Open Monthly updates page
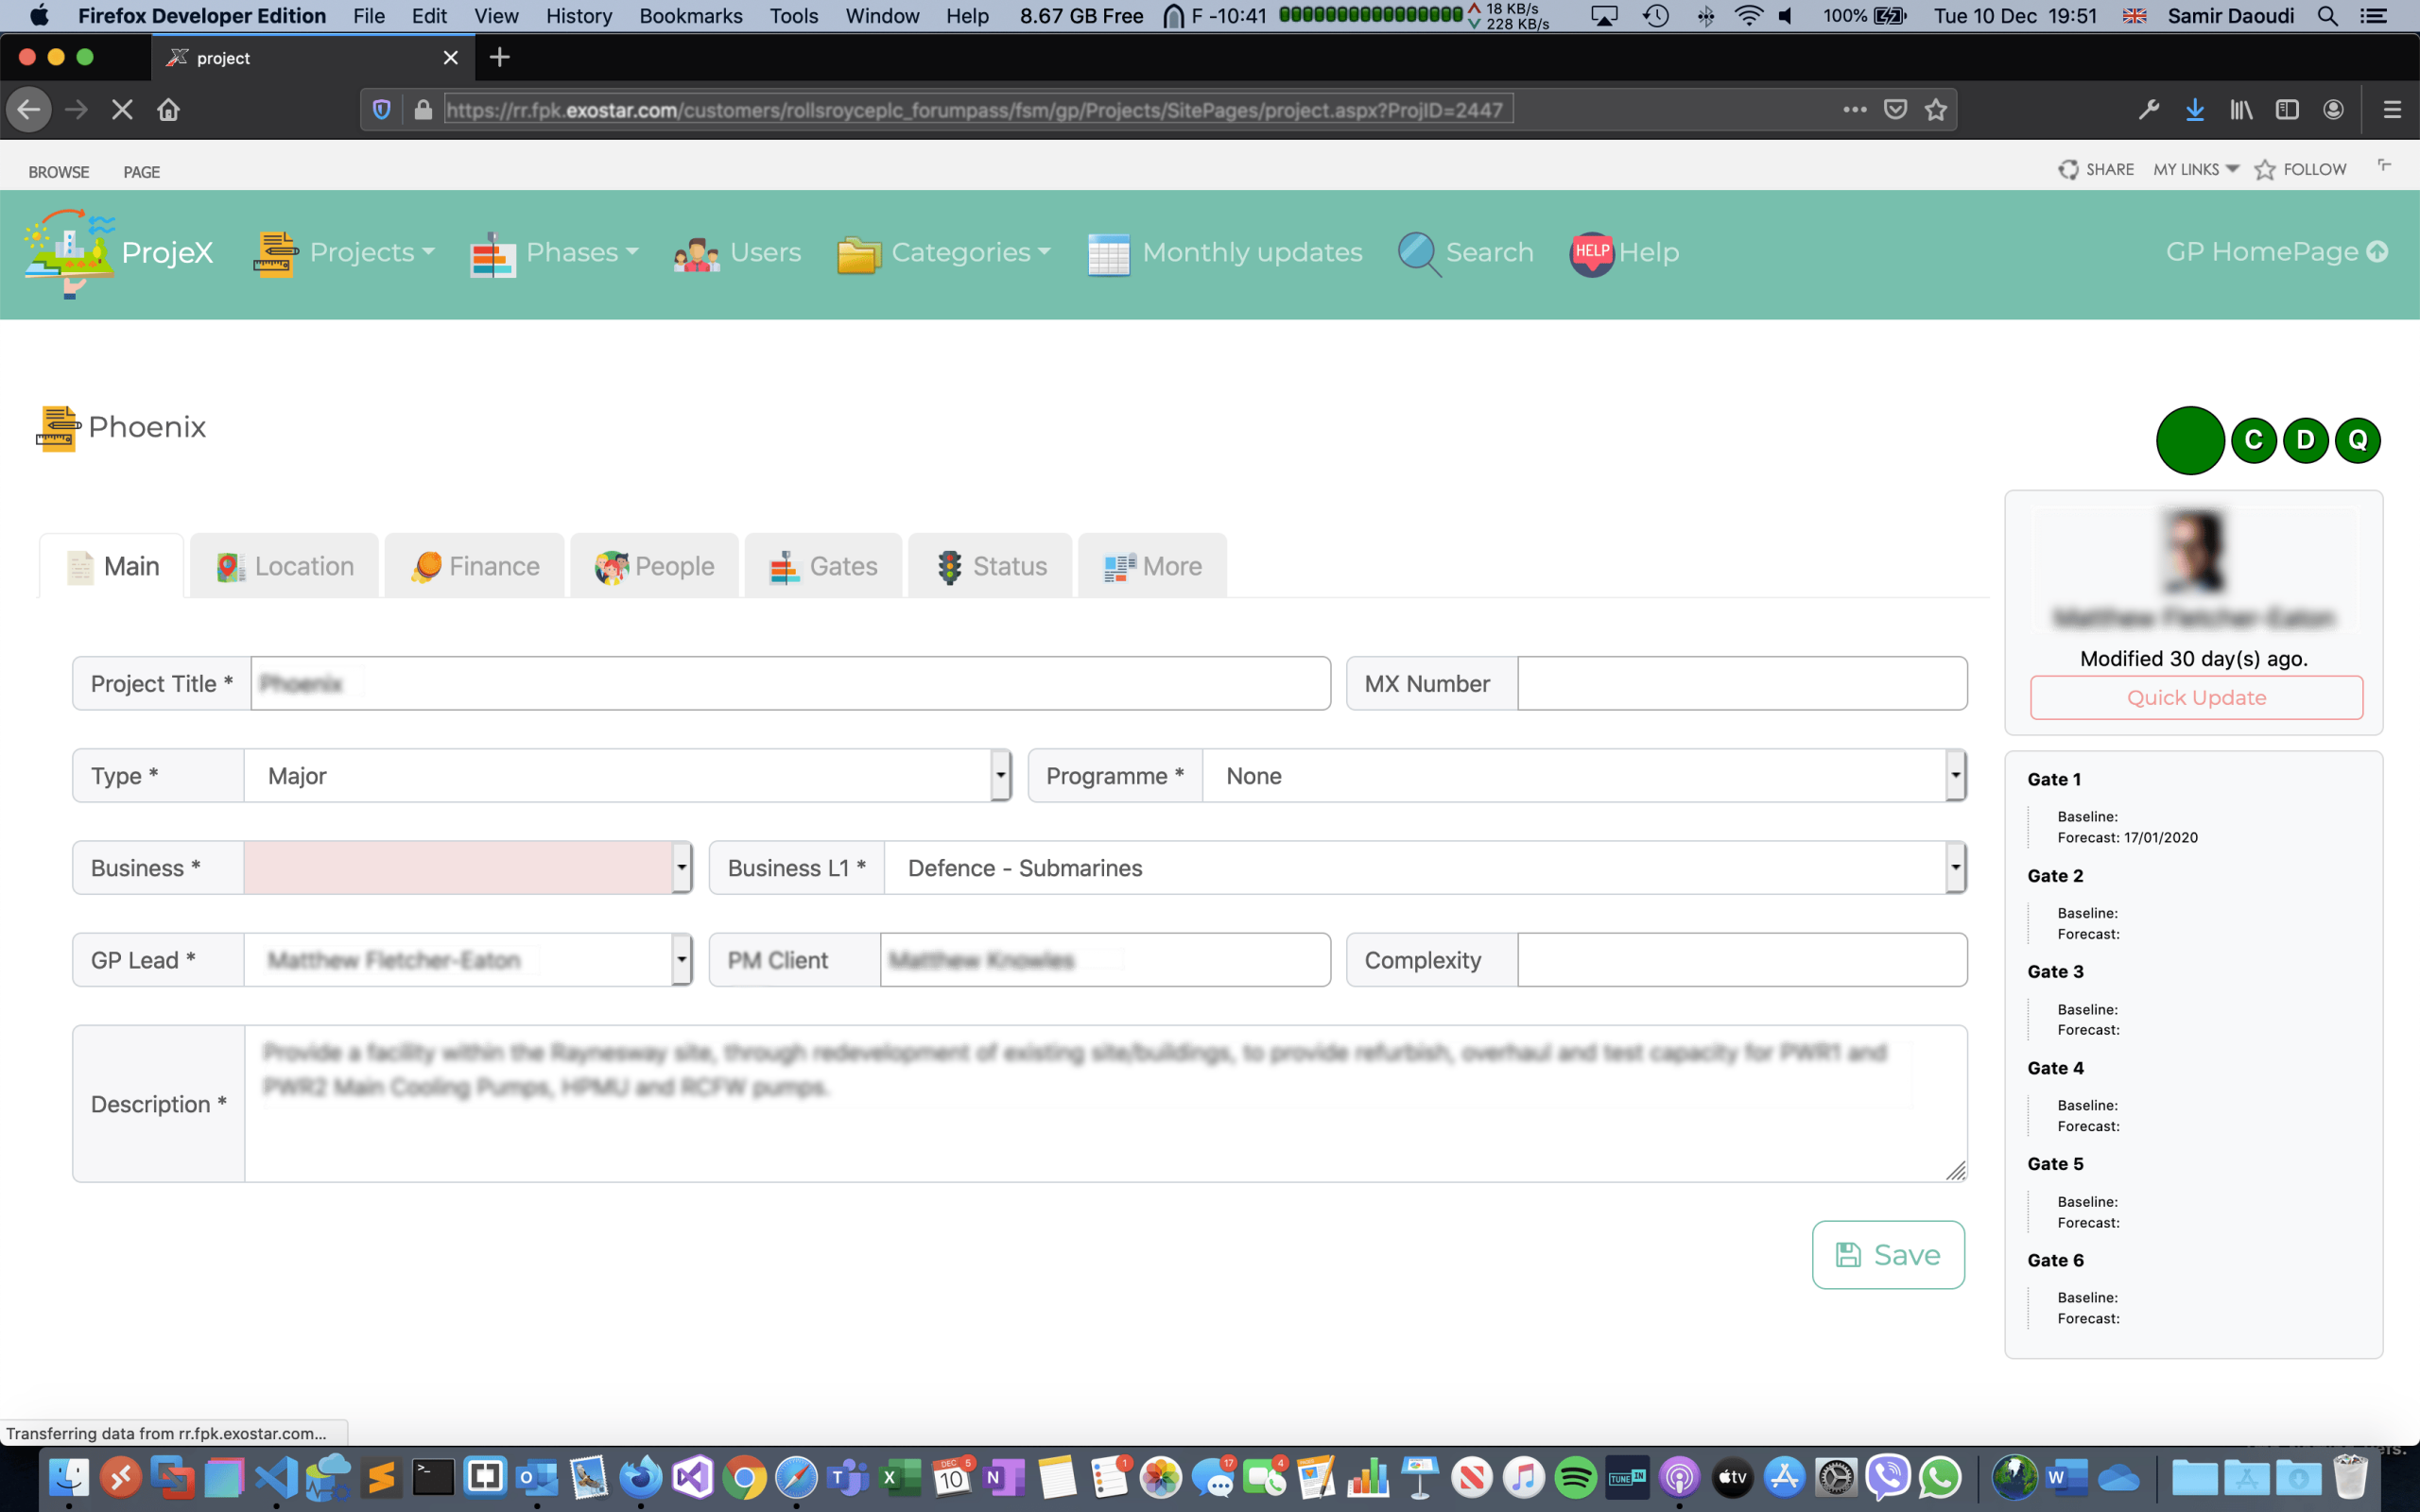 (1225, 253)
